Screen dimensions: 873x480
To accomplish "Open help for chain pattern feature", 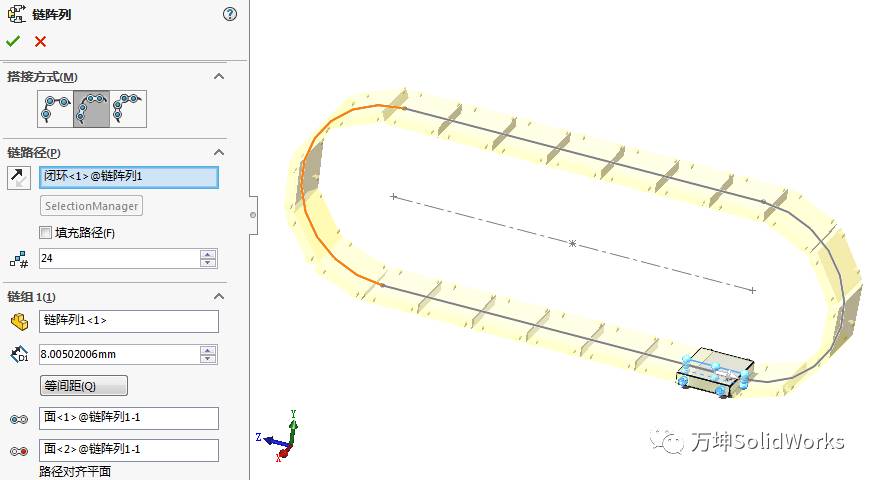I will (229, 14).
